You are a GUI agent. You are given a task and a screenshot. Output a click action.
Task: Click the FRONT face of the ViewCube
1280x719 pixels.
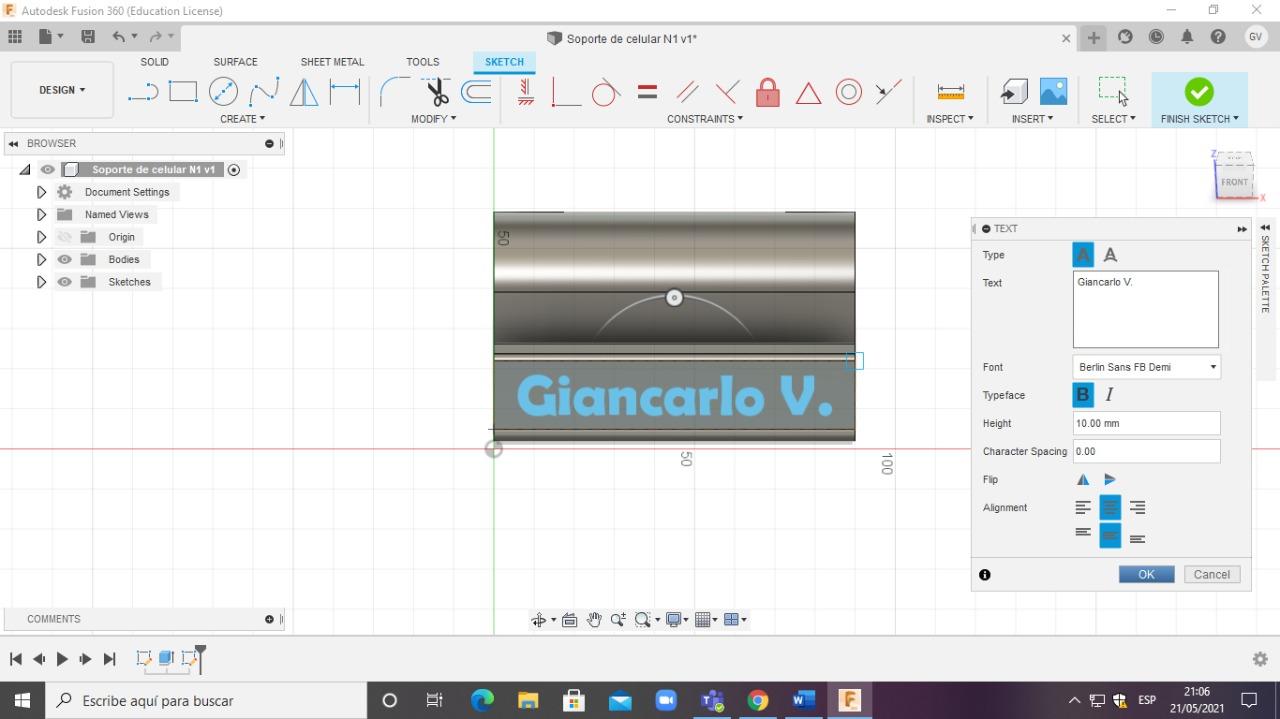(x=1234, y=182)
